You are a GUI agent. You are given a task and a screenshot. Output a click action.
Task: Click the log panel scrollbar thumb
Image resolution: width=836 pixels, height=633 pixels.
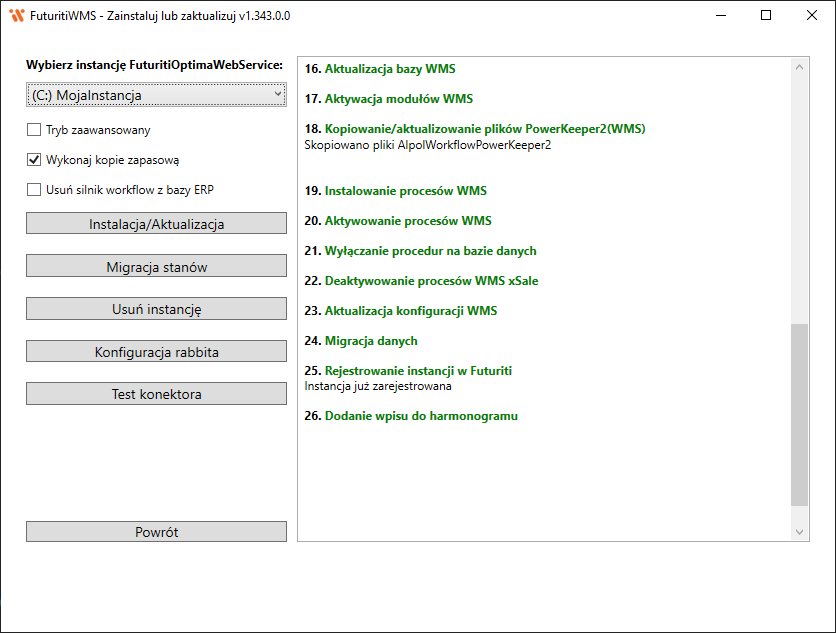799,414
